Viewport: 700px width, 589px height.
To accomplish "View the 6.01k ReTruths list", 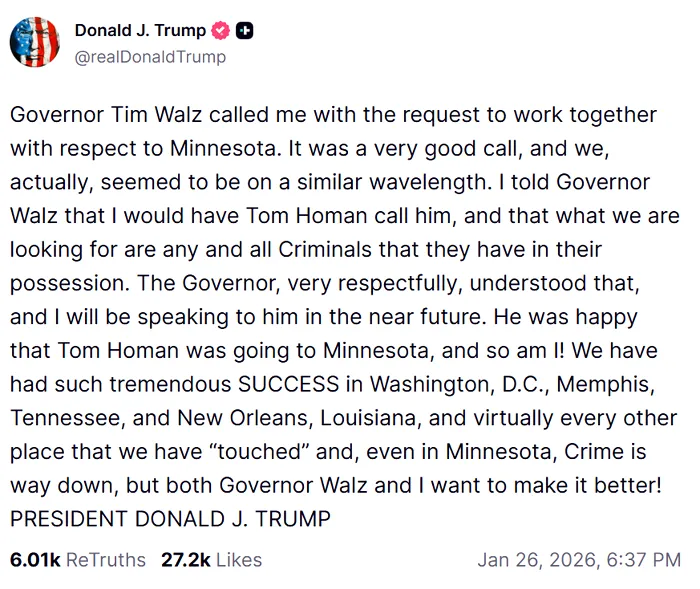I will point(77,559).
